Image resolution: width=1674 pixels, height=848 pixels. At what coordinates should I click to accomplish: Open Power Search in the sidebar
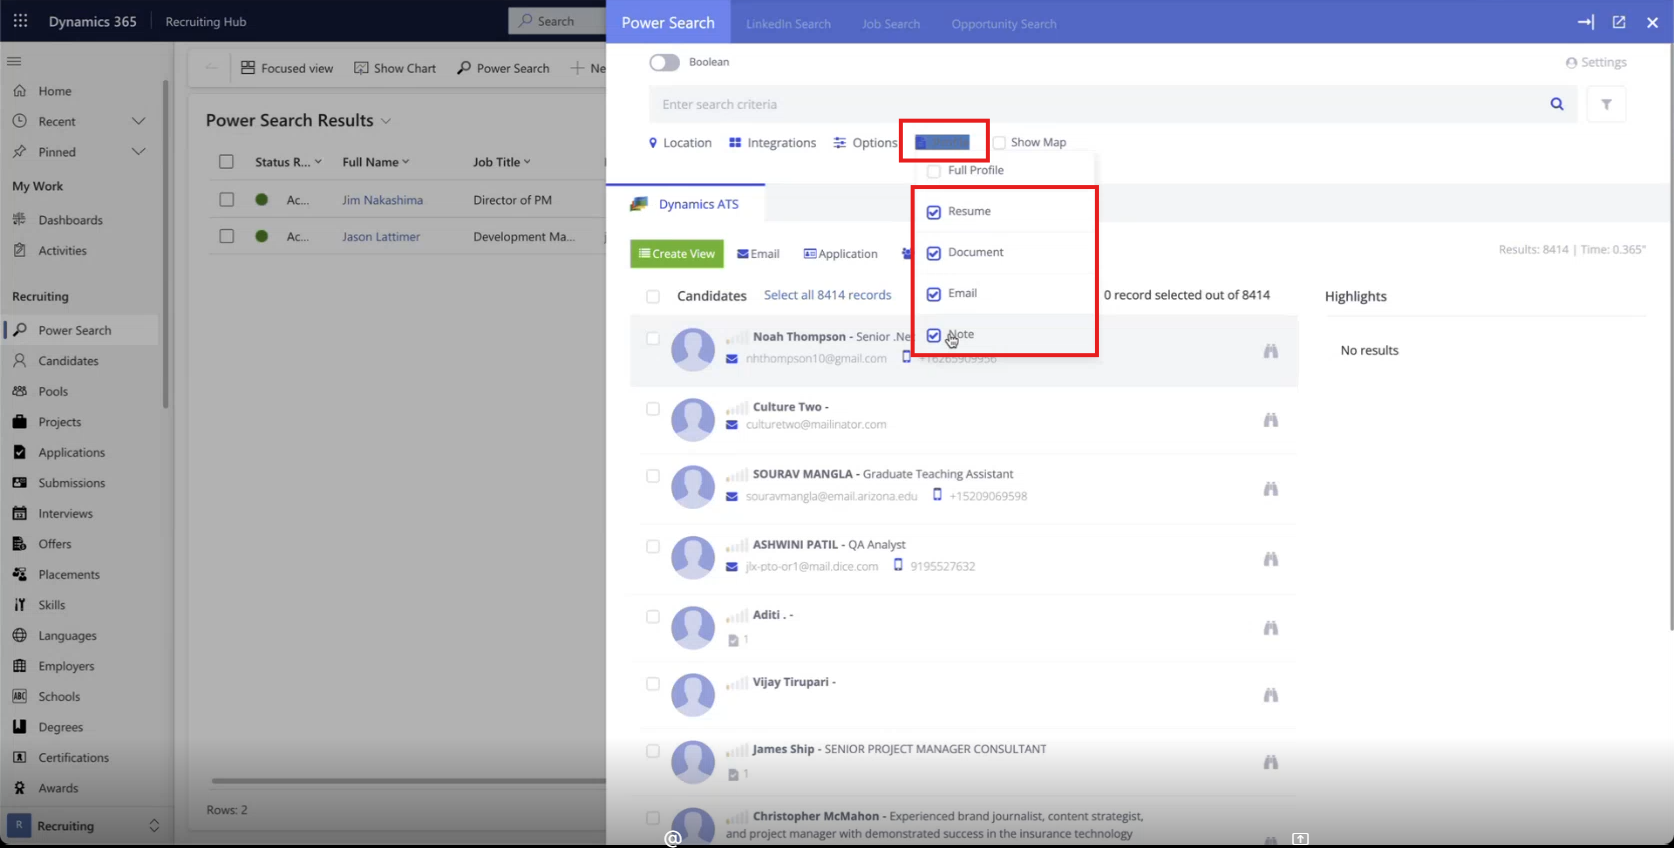pyautogui.click(x=75, y=330)
